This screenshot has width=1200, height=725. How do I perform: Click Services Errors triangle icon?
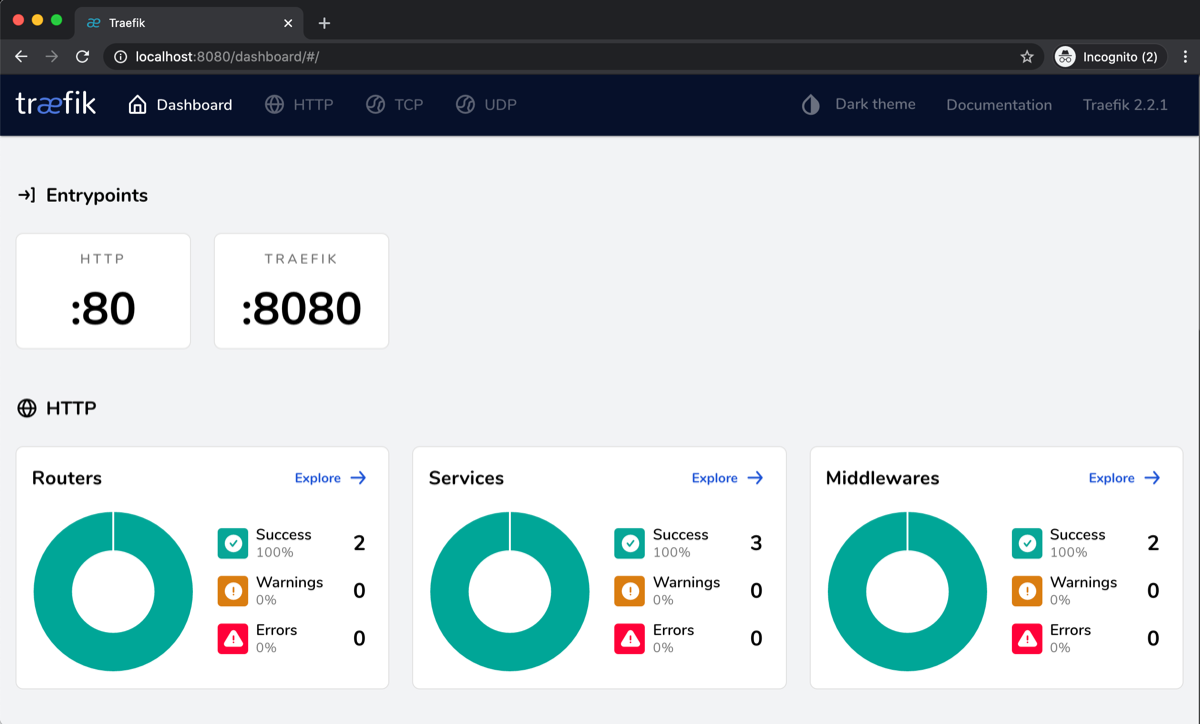click(630, 639)
